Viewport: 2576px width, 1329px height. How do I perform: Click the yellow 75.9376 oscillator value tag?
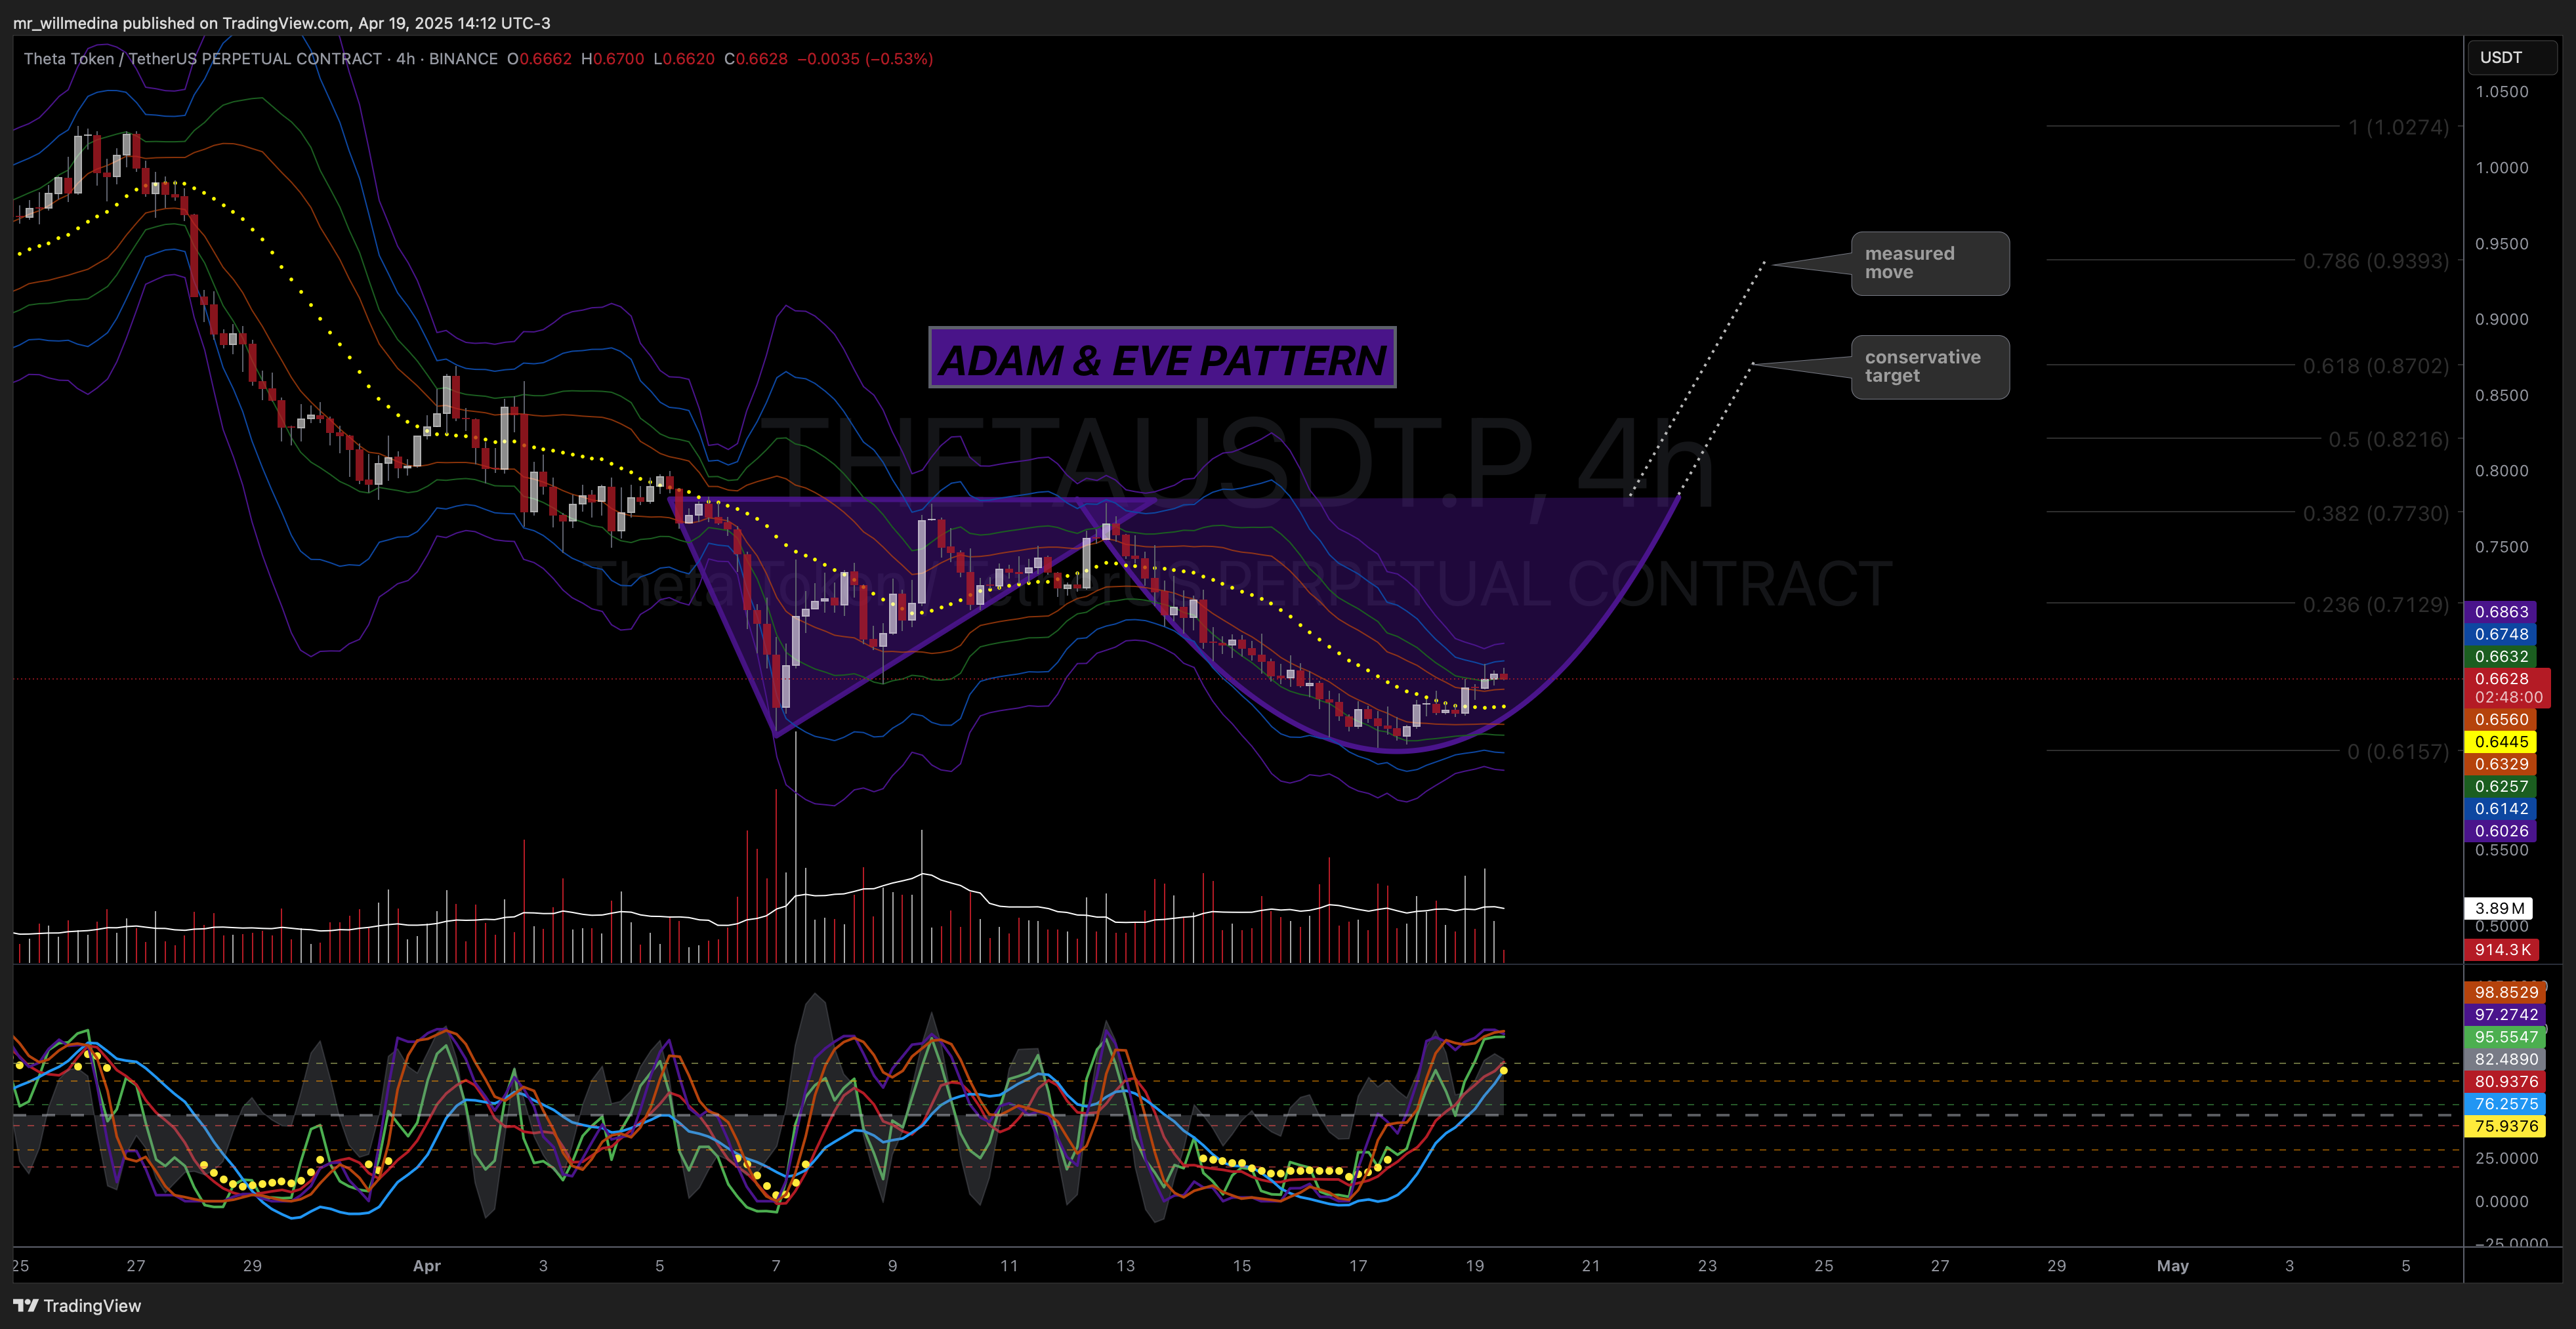(x=2505, y=1126)
